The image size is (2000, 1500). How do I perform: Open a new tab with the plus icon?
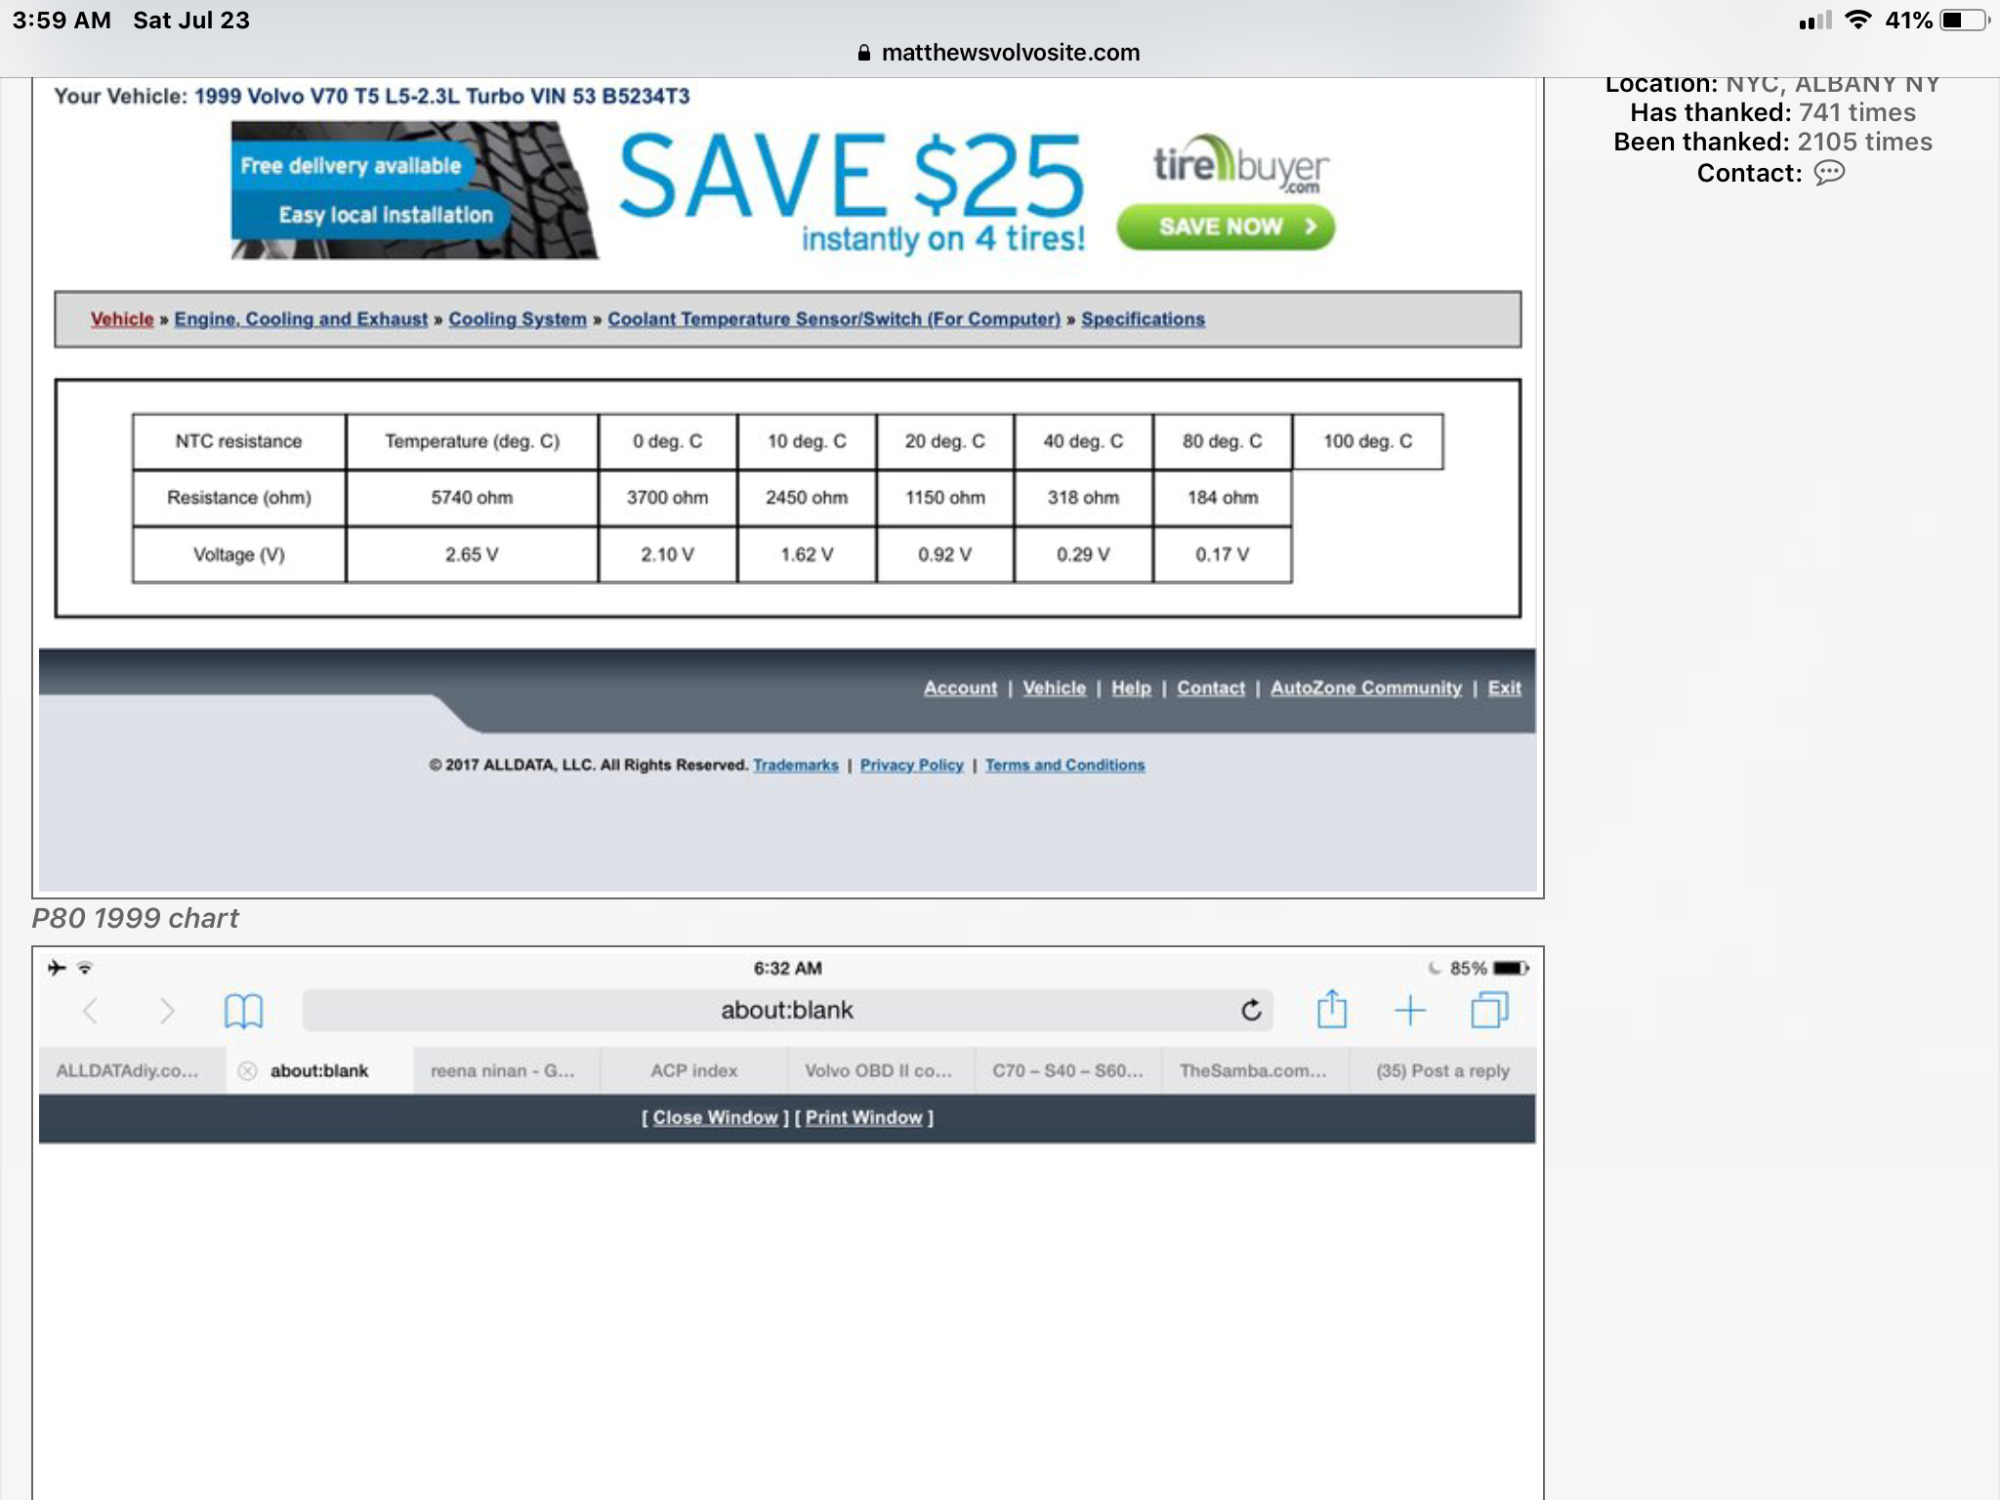1410,1010
